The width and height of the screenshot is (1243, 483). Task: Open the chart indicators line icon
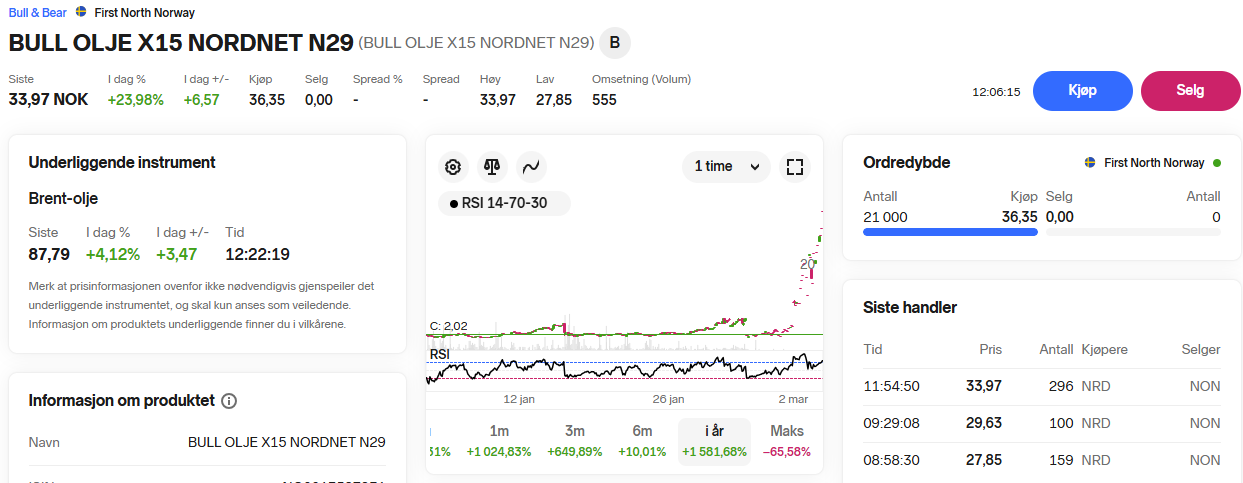click(530, 167)
